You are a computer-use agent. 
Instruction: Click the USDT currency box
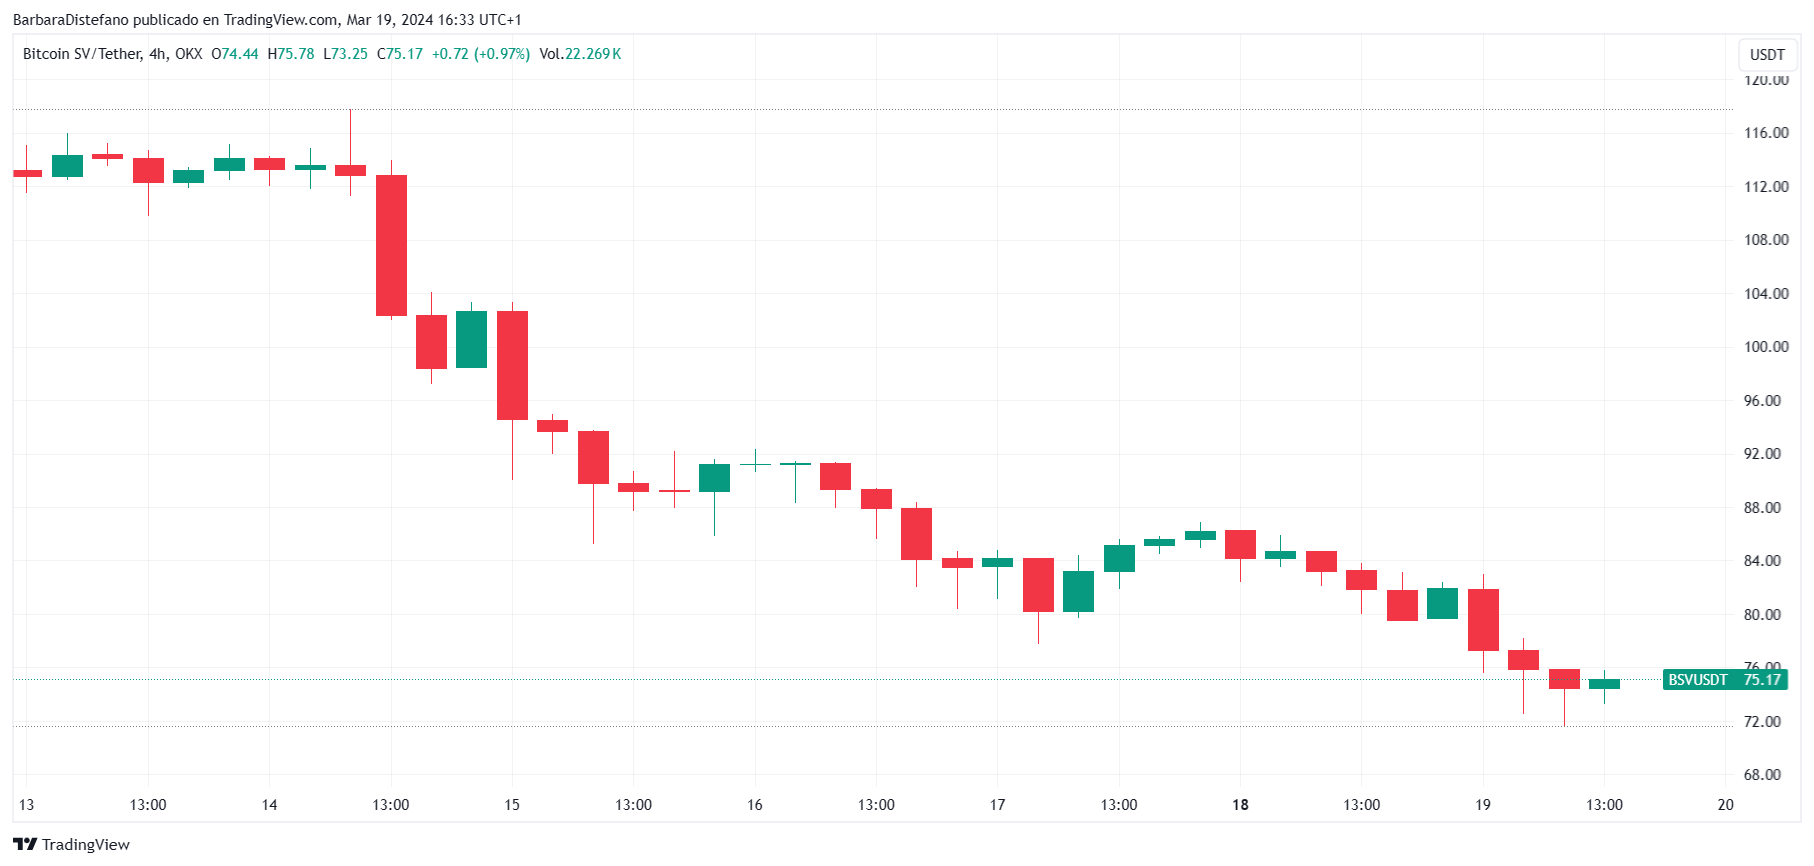click(1767, 54)
